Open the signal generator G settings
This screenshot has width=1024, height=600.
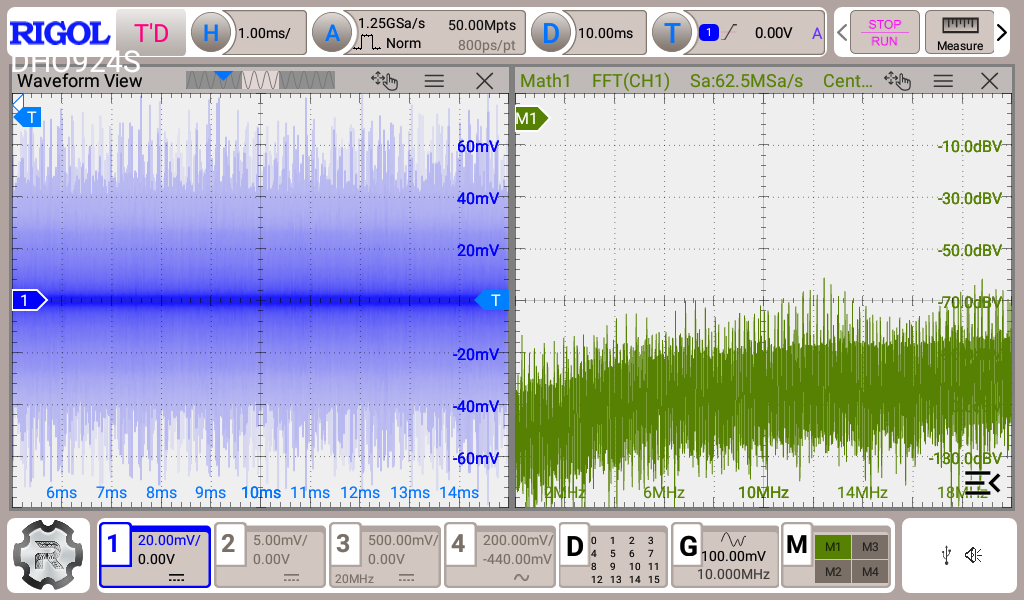coord(724,556)
